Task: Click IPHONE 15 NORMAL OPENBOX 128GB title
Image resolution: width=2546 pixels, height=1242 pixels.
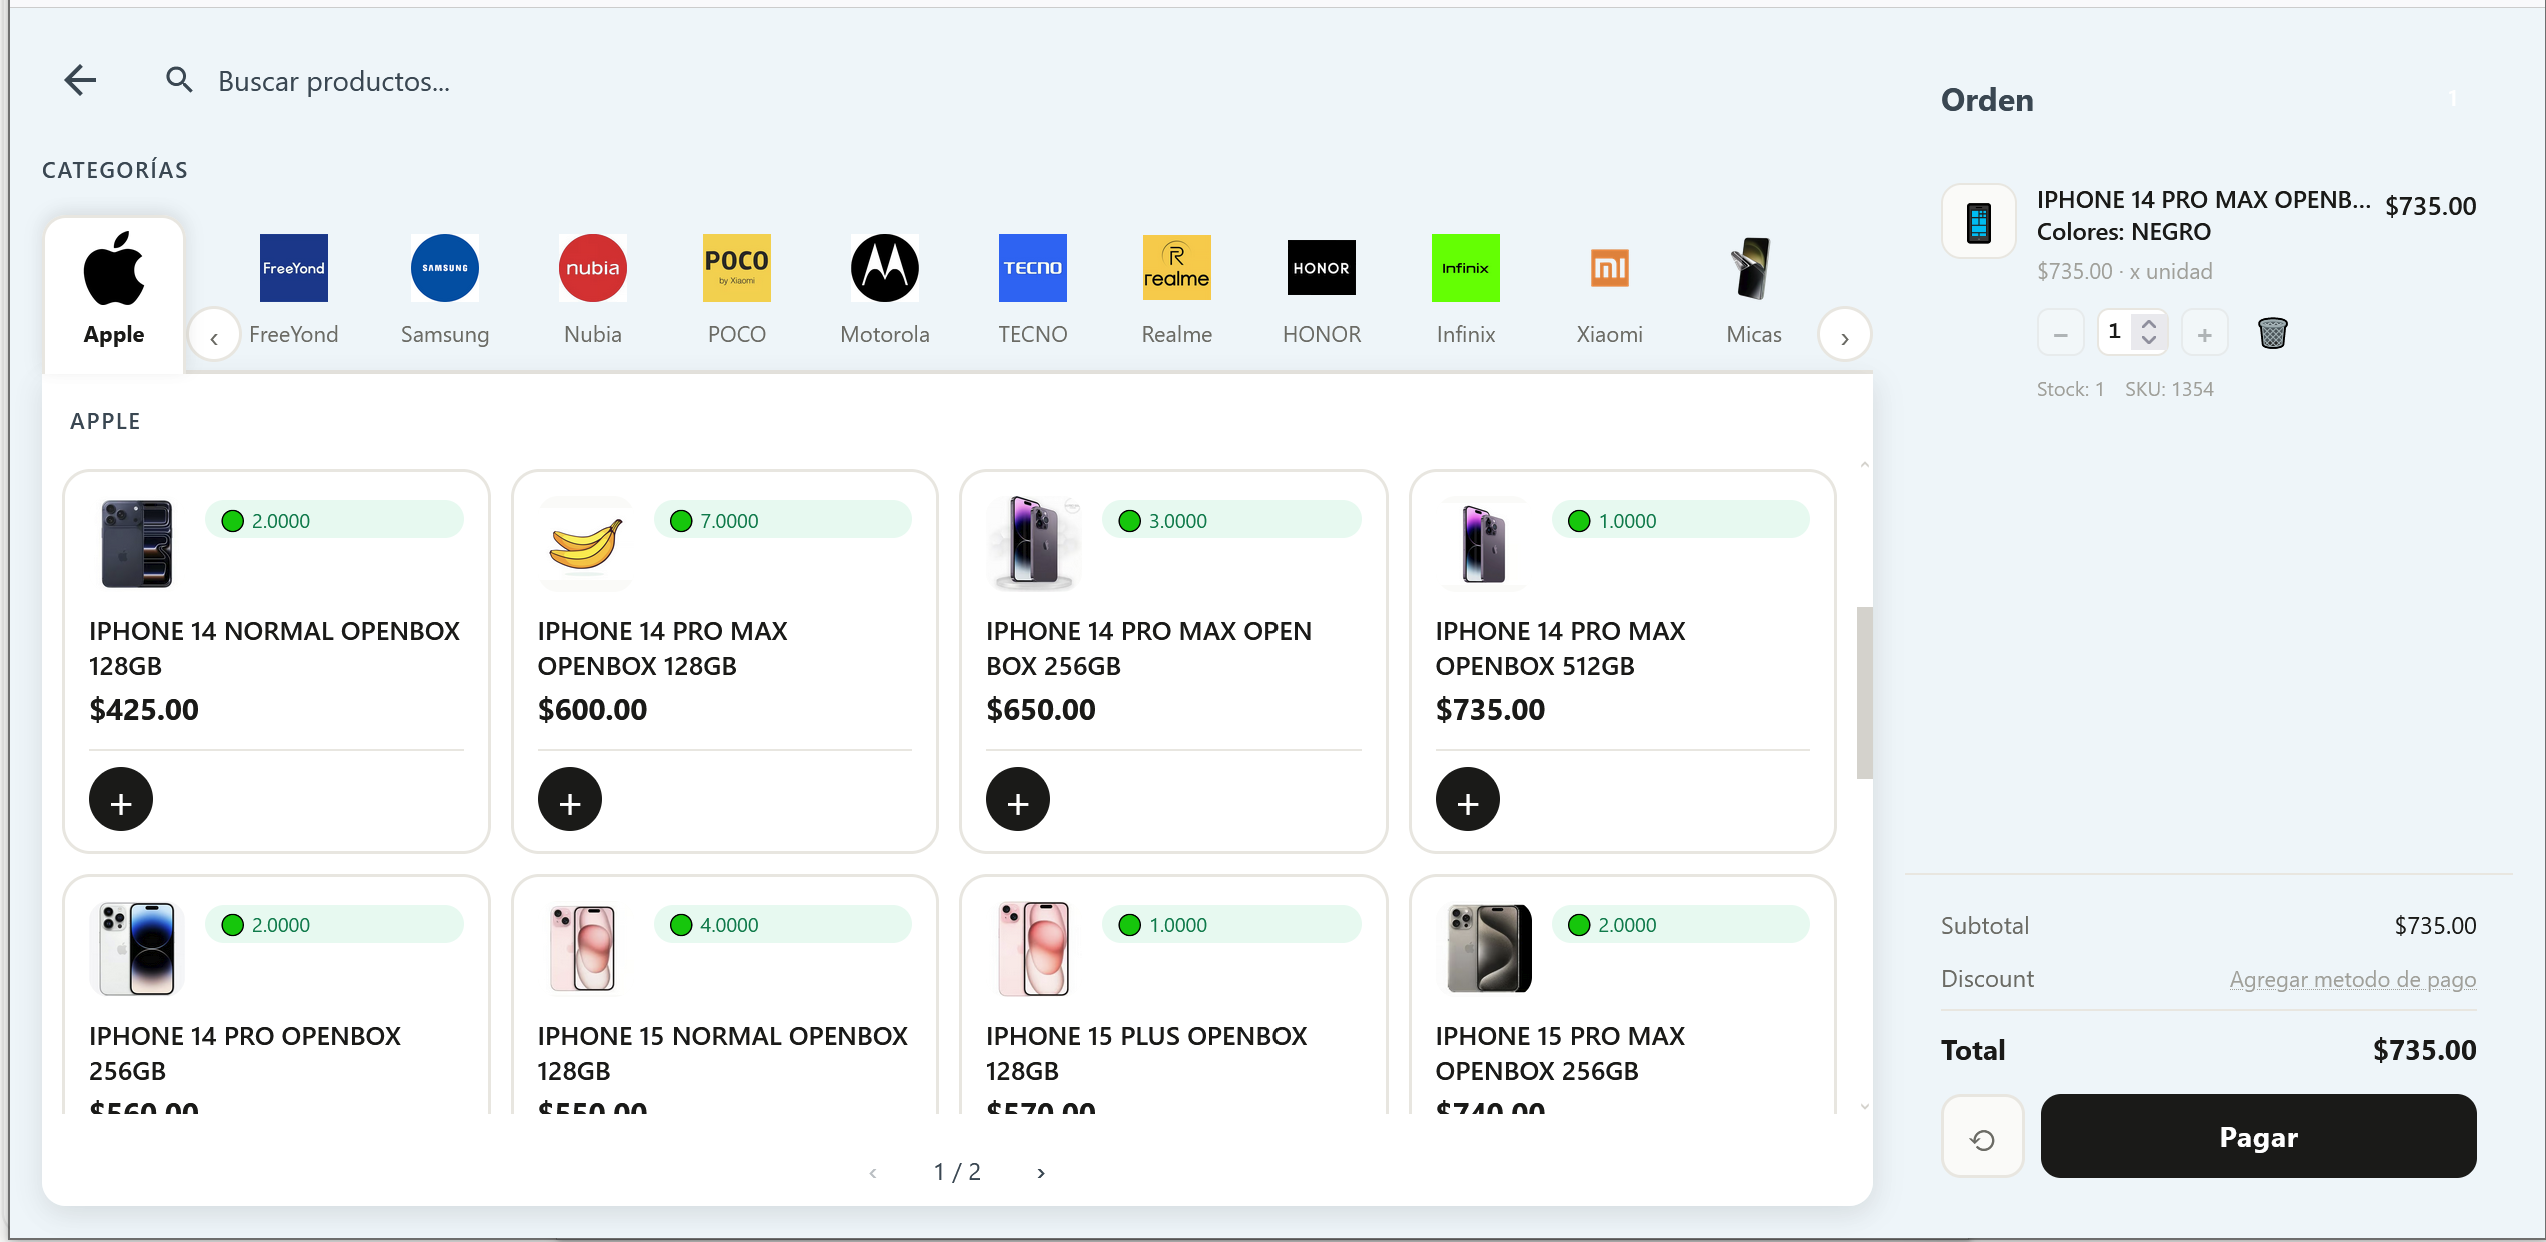Action: tap(722, 1053)
